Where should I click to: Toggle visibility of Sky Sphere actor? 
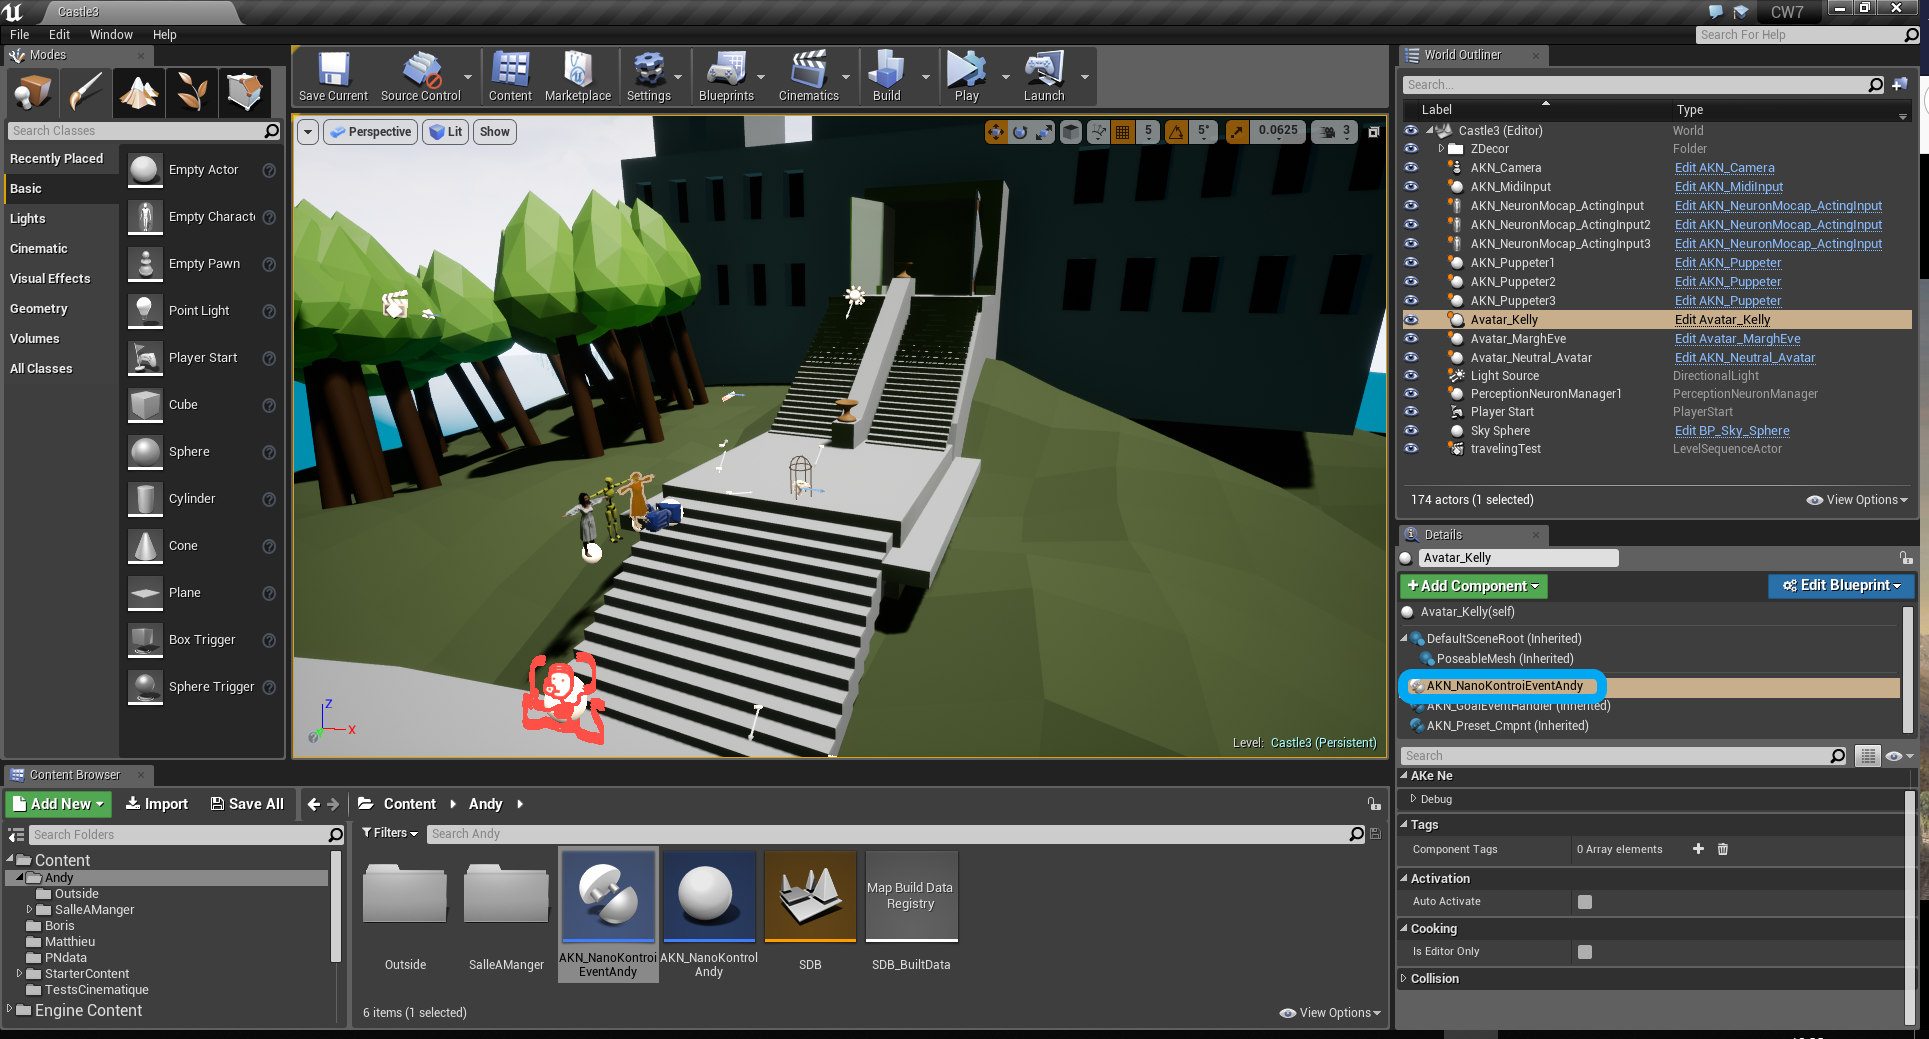tap(1411, 431)
